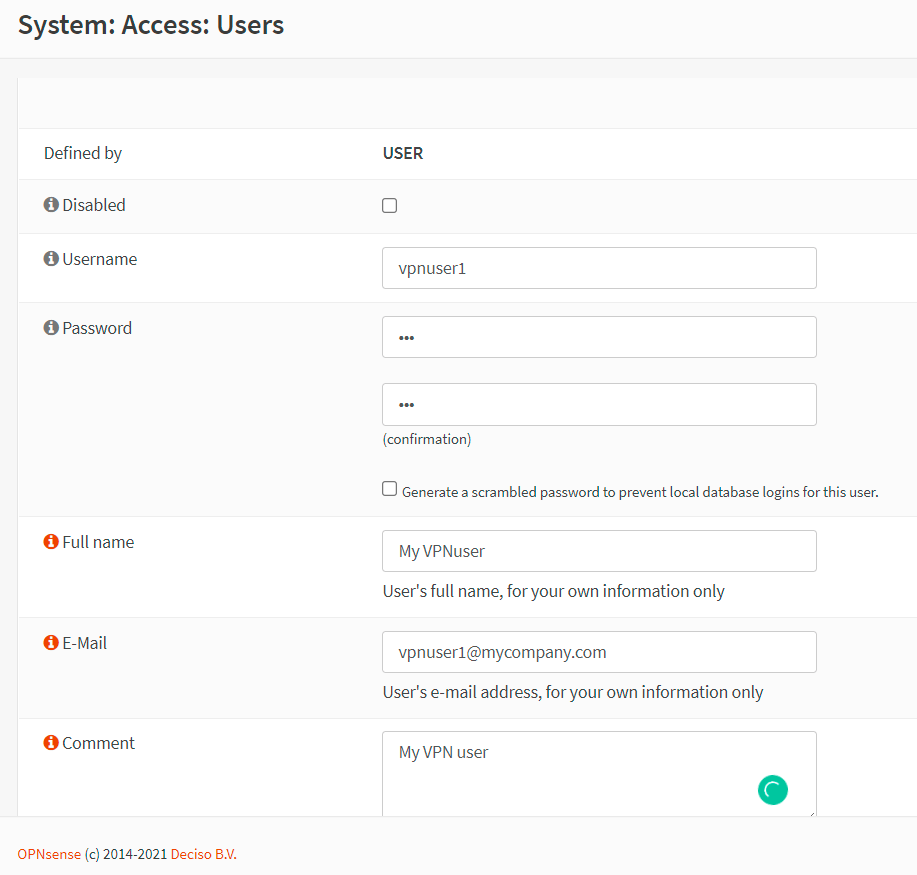
Task: Click the 'User's full name' help text
Action: 553,591
